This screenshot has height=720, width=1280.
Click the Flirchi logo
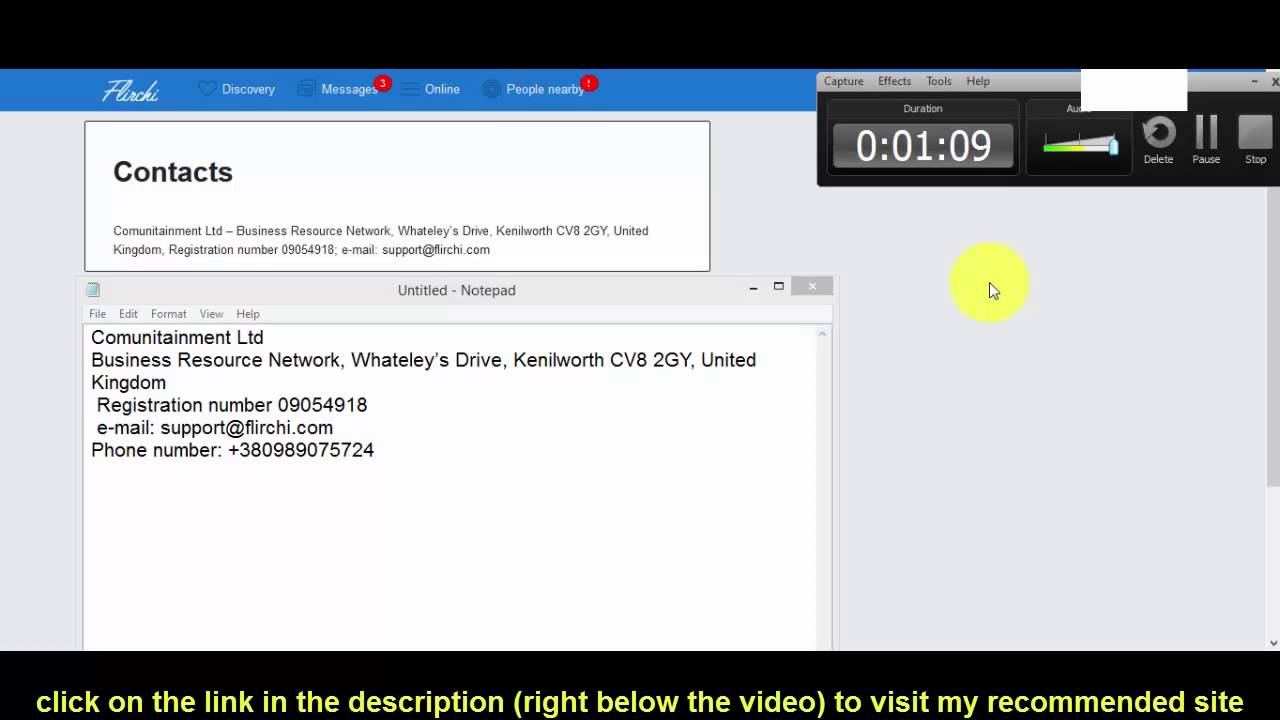pos(130,90)
